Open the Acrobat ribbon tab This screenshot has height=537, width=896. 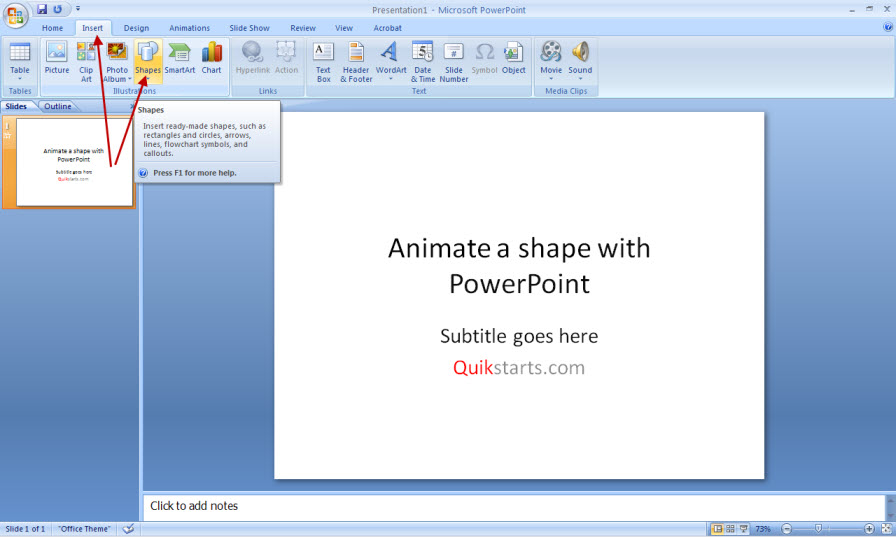pos(387,28)
